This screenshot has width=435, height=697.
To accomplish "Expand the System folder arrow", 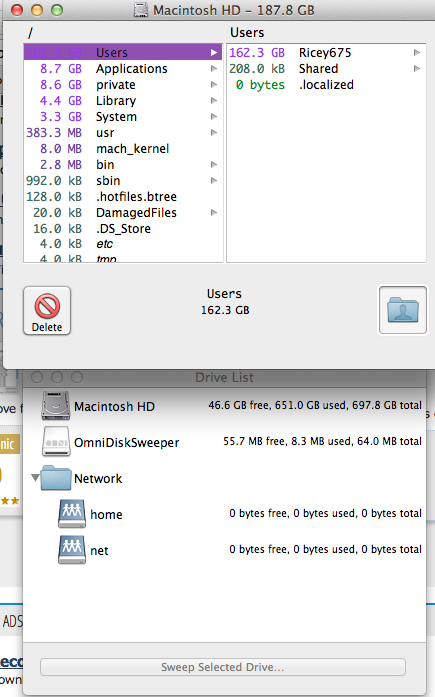I will tap(214, 116).
